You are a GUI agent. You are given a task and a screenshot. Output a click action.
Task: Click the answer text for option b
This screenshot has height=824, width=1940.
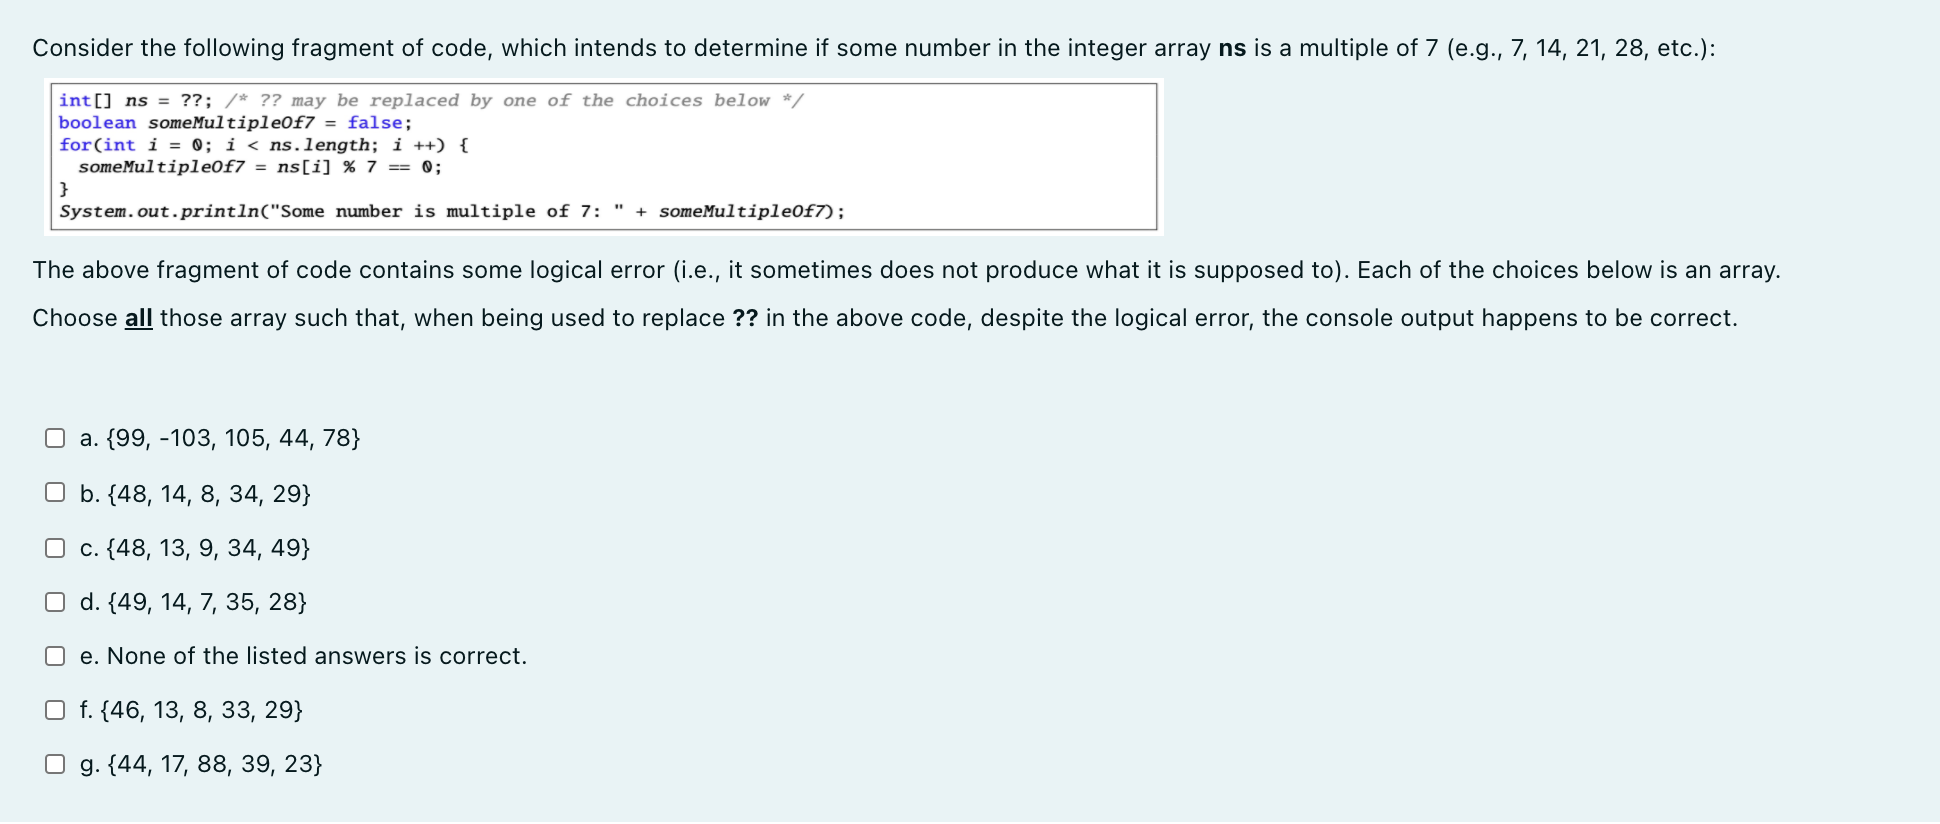[197, 492]
